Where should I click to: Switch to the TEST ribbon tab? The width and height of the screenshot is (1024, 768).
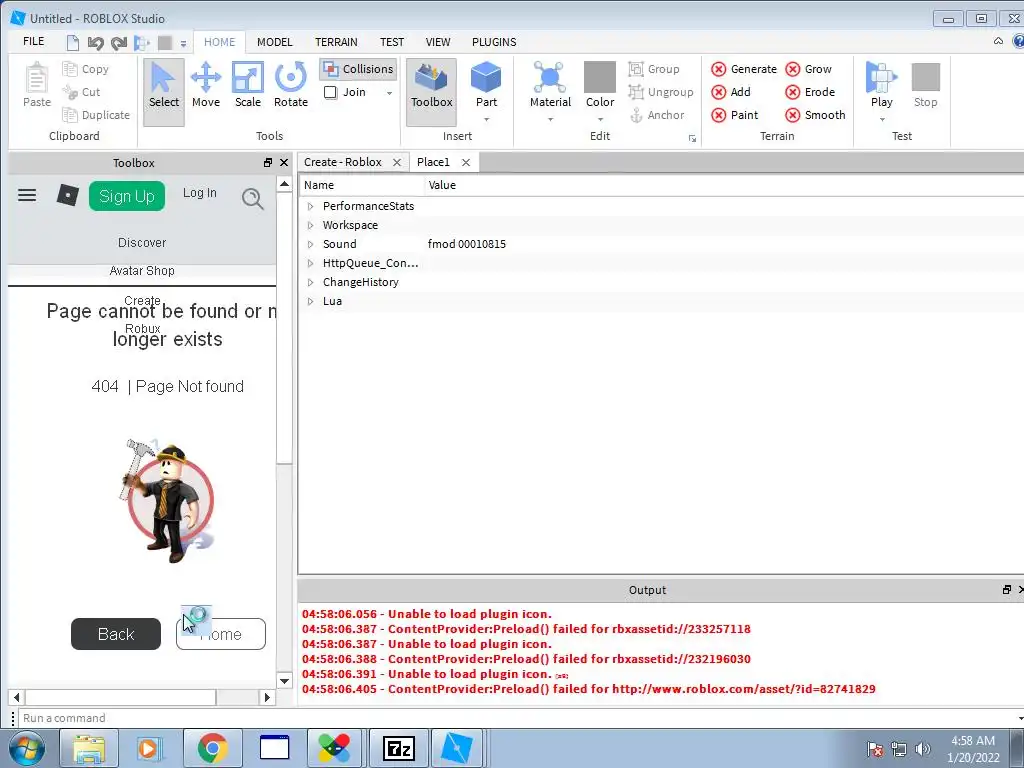point(392,42)
